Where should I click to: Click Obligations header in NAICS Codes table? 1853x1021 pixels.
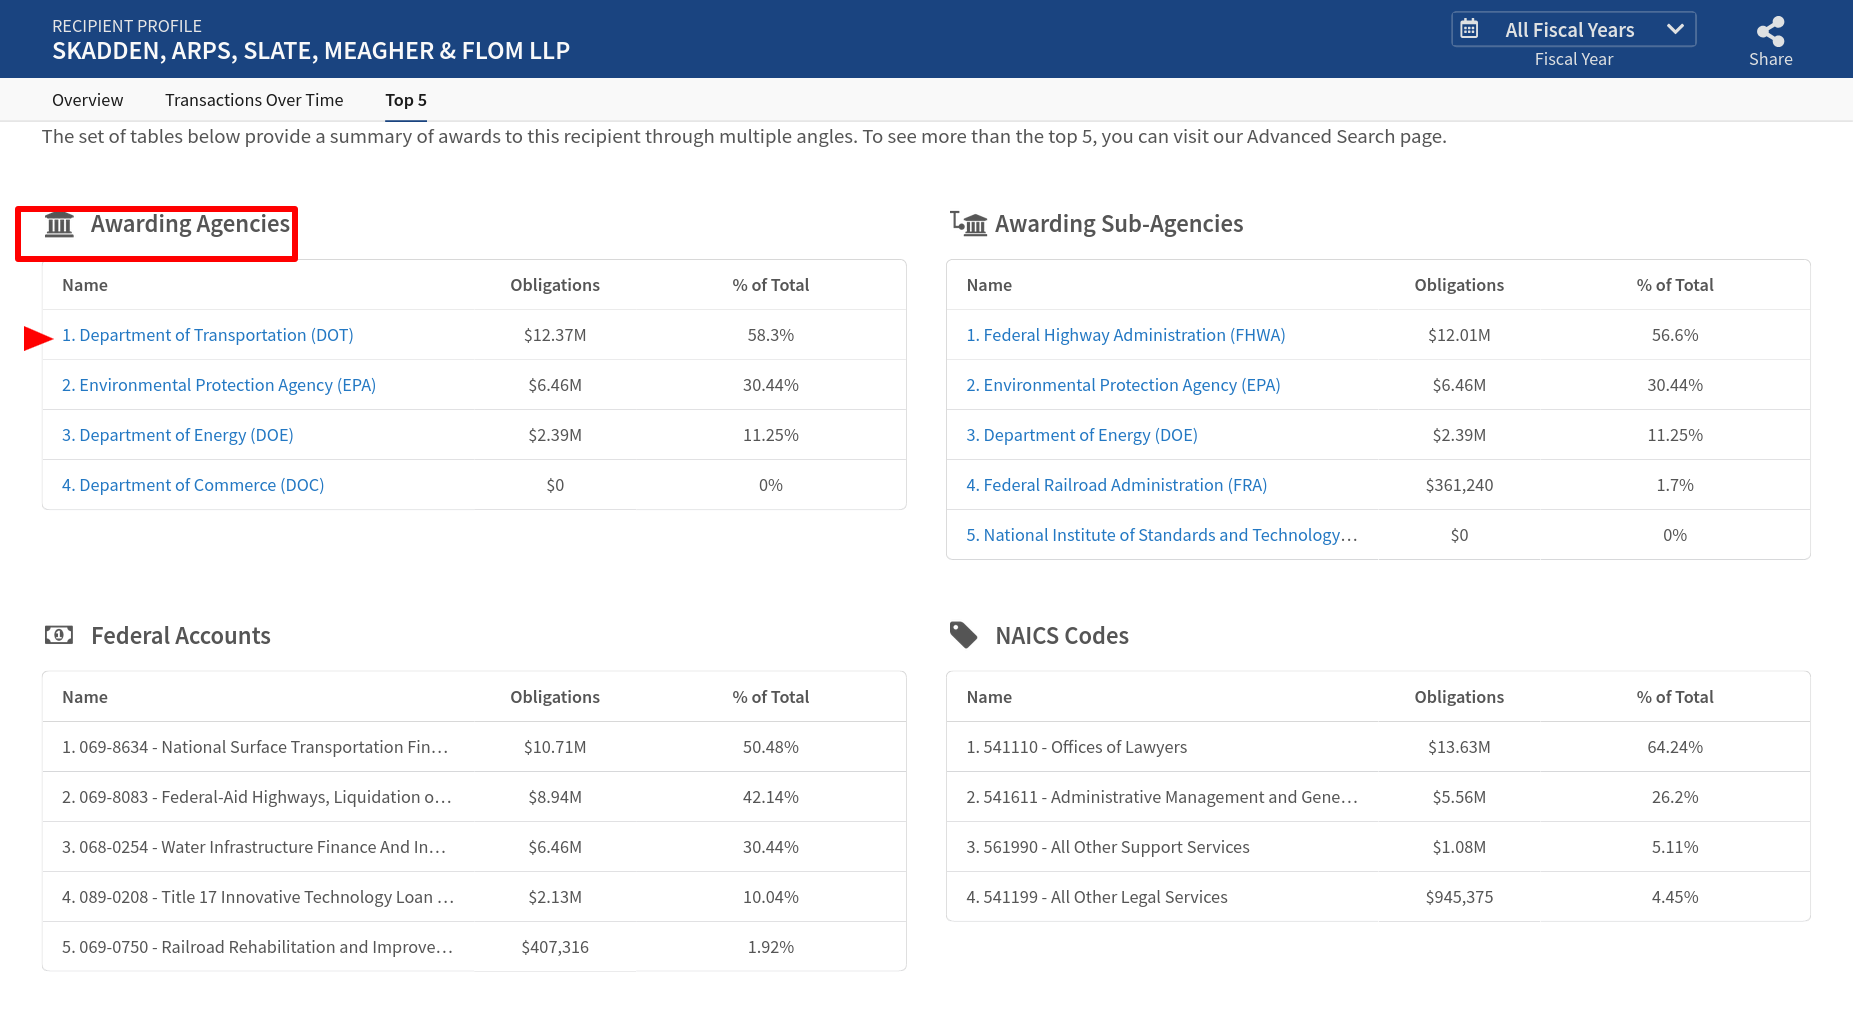pyautogui.click(x=1459, y=697)
